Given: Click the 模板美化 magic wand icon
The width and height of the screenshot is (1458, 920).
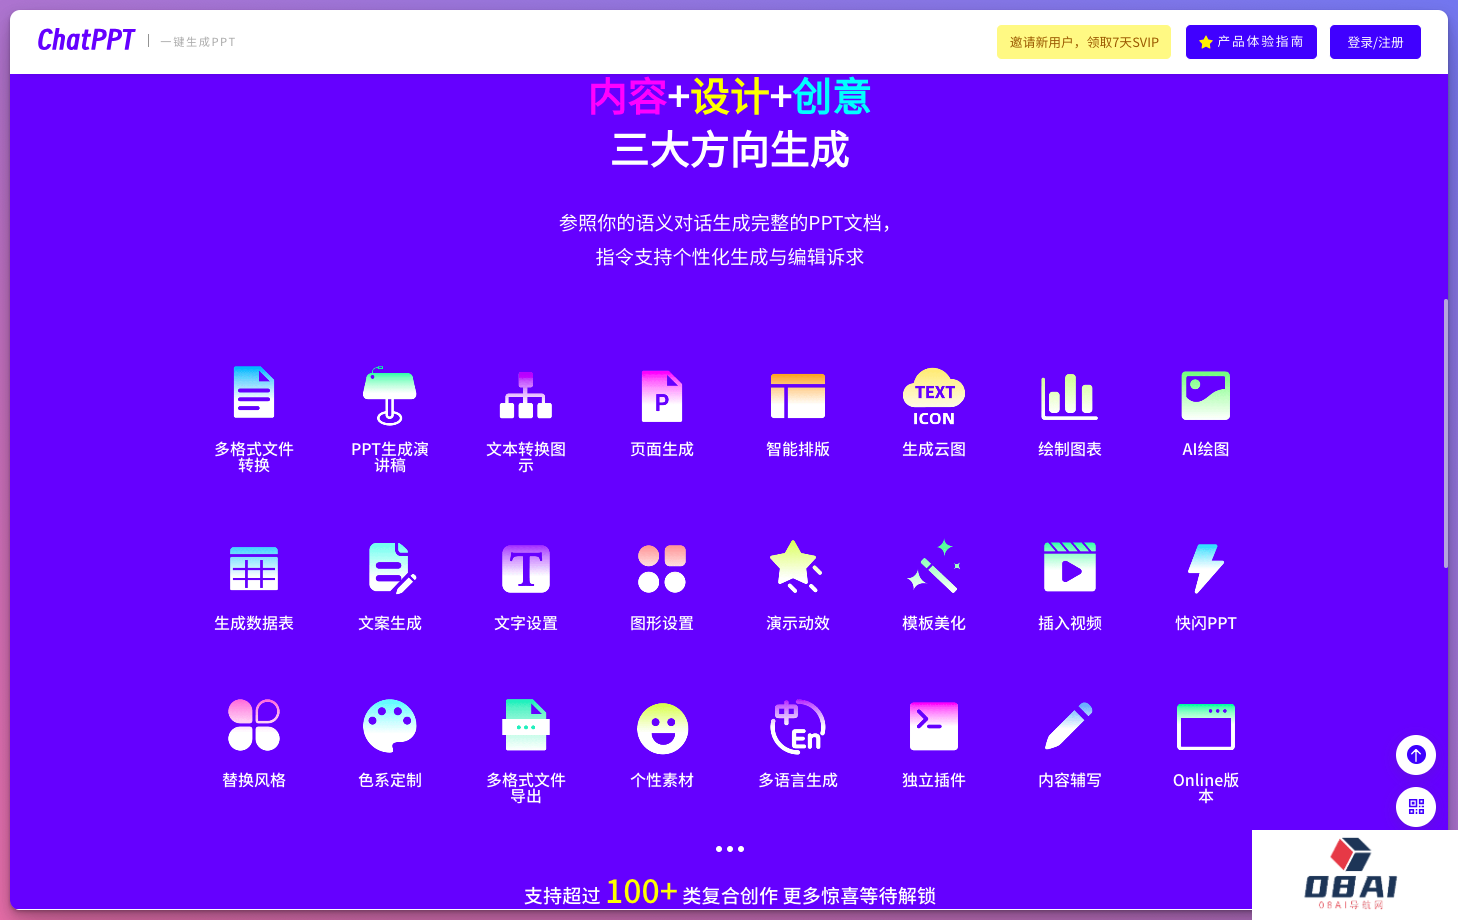Looking at the screenshot, I should click(934, 567).
